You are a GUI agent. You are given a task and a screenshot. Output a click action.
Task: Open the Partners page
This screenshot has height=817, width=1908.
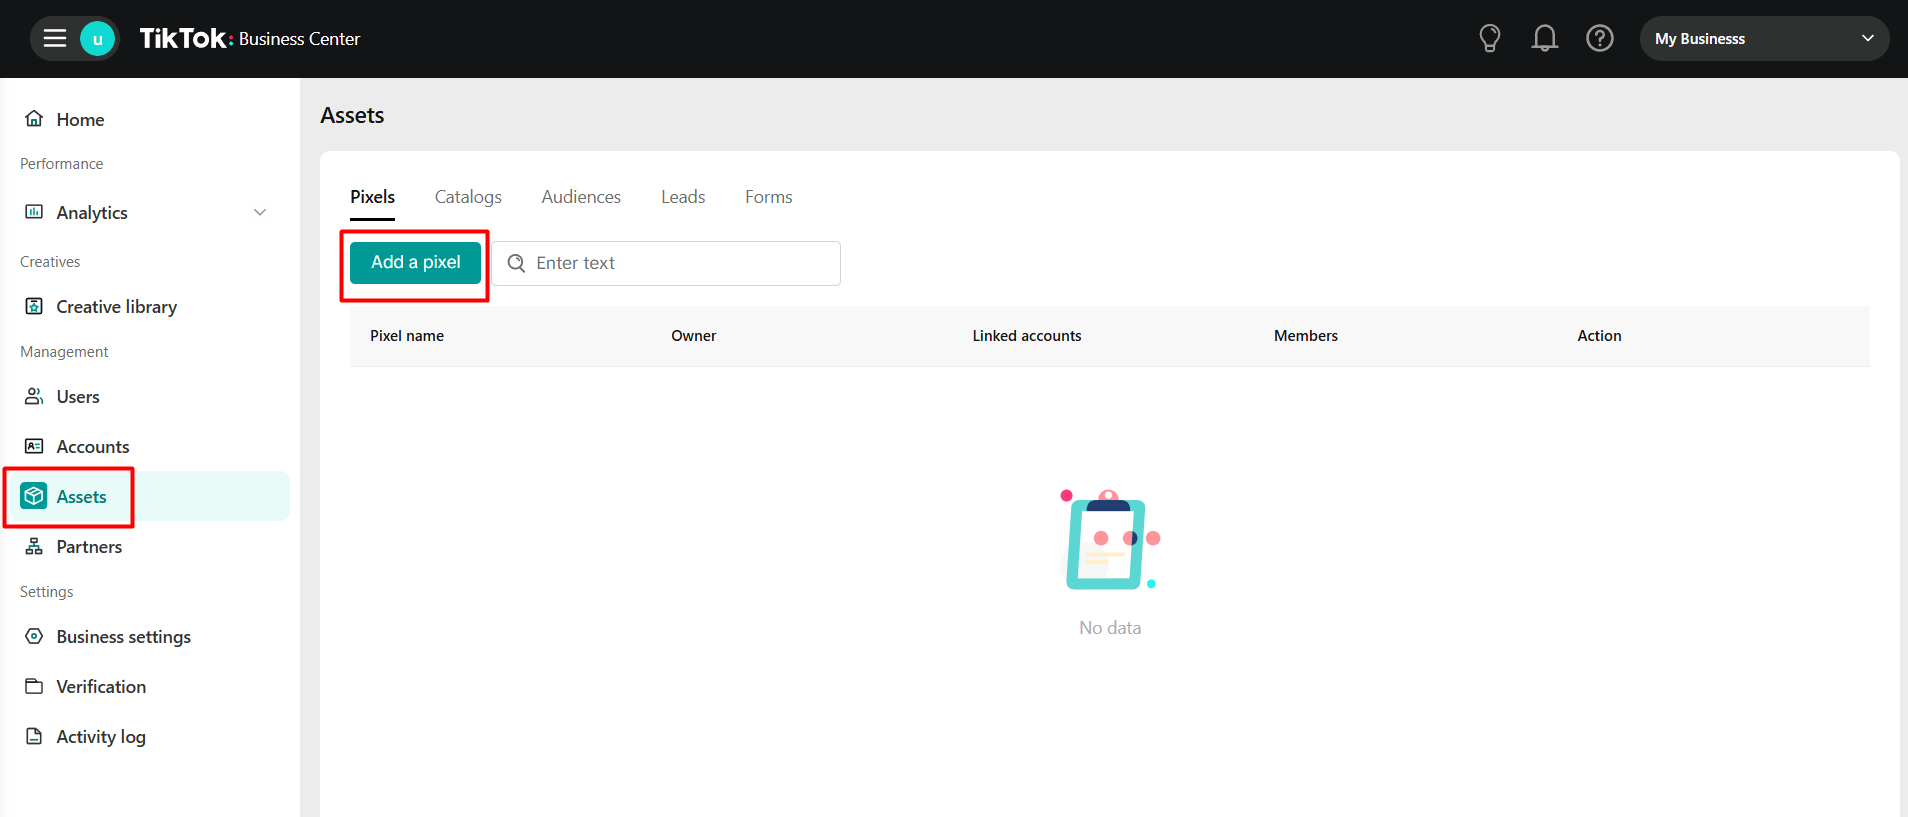[89, 547]
